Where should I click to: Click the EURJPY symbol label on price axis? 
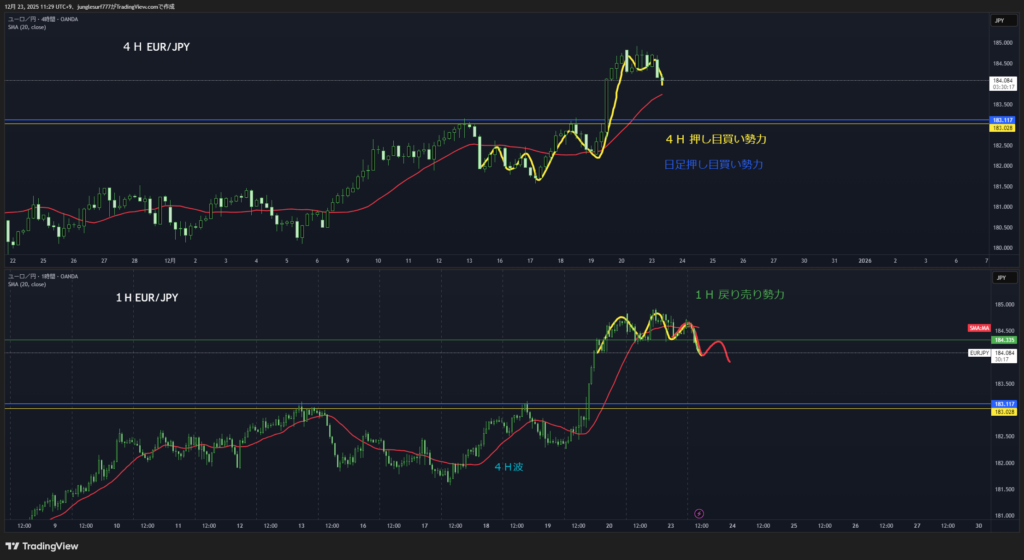[x=979, y=353]
